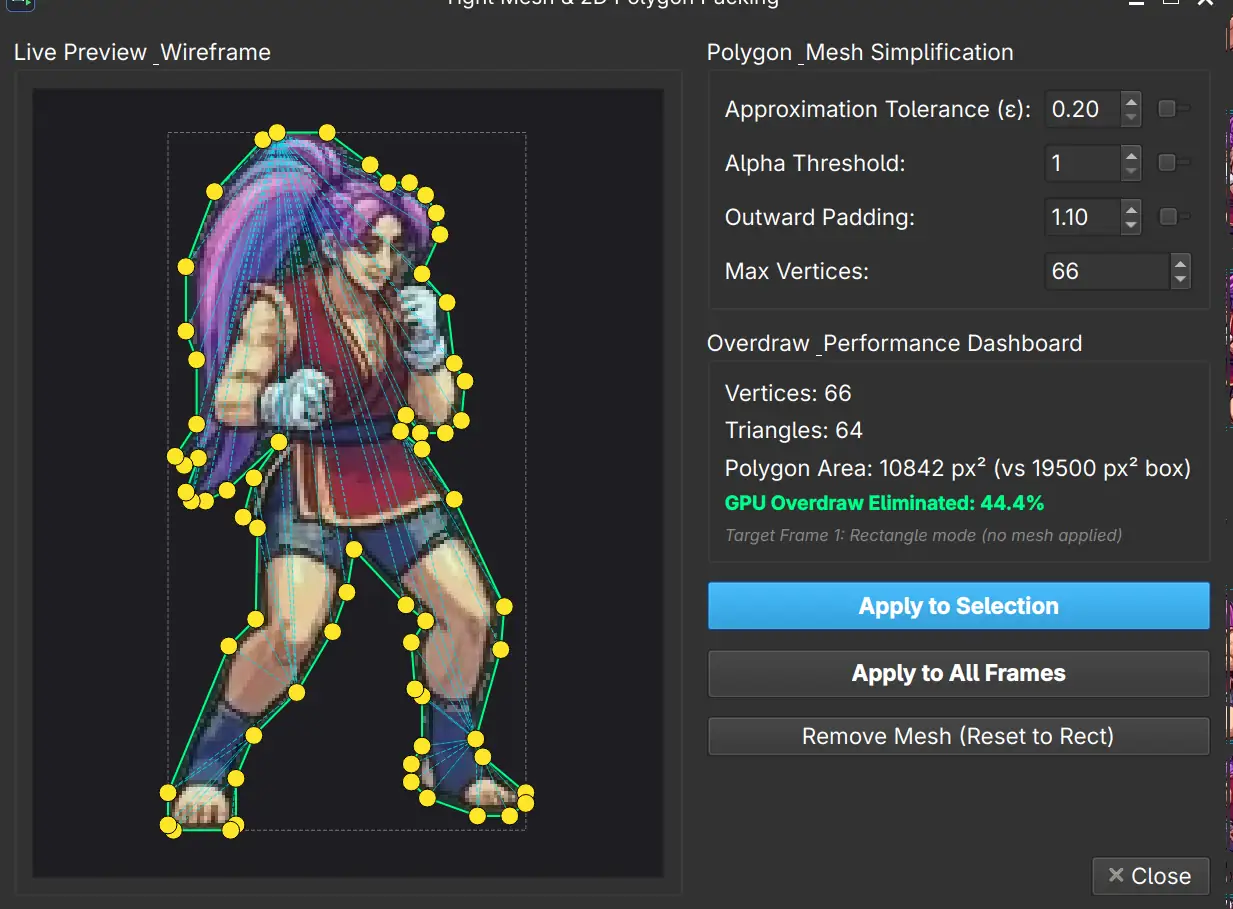Screen dimensions: 1233x909
Task: Decrease Outward Padding with the down arrow
Action: pyautogui.click(x=1131, y=226)
